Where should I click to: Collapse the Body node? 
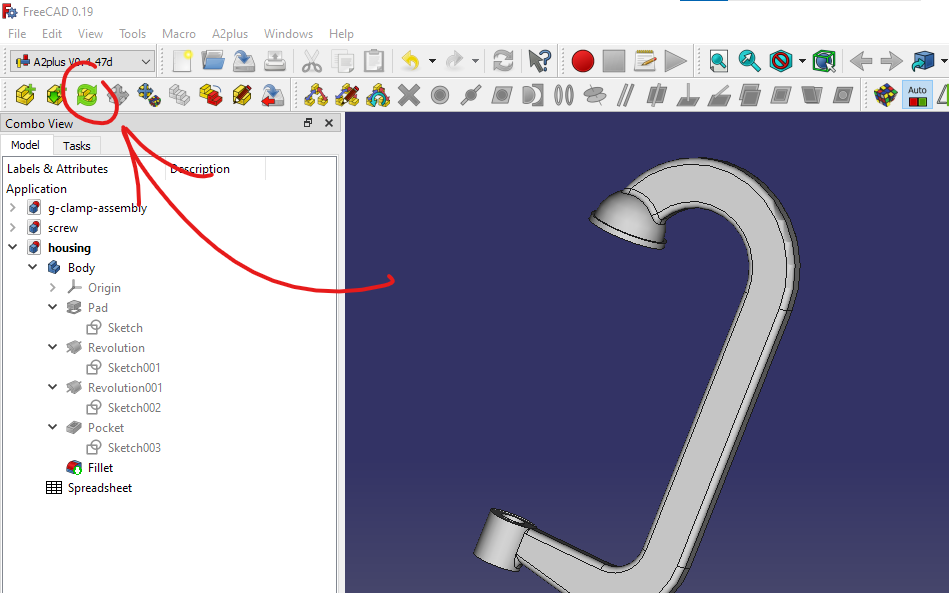coord(33,267)
